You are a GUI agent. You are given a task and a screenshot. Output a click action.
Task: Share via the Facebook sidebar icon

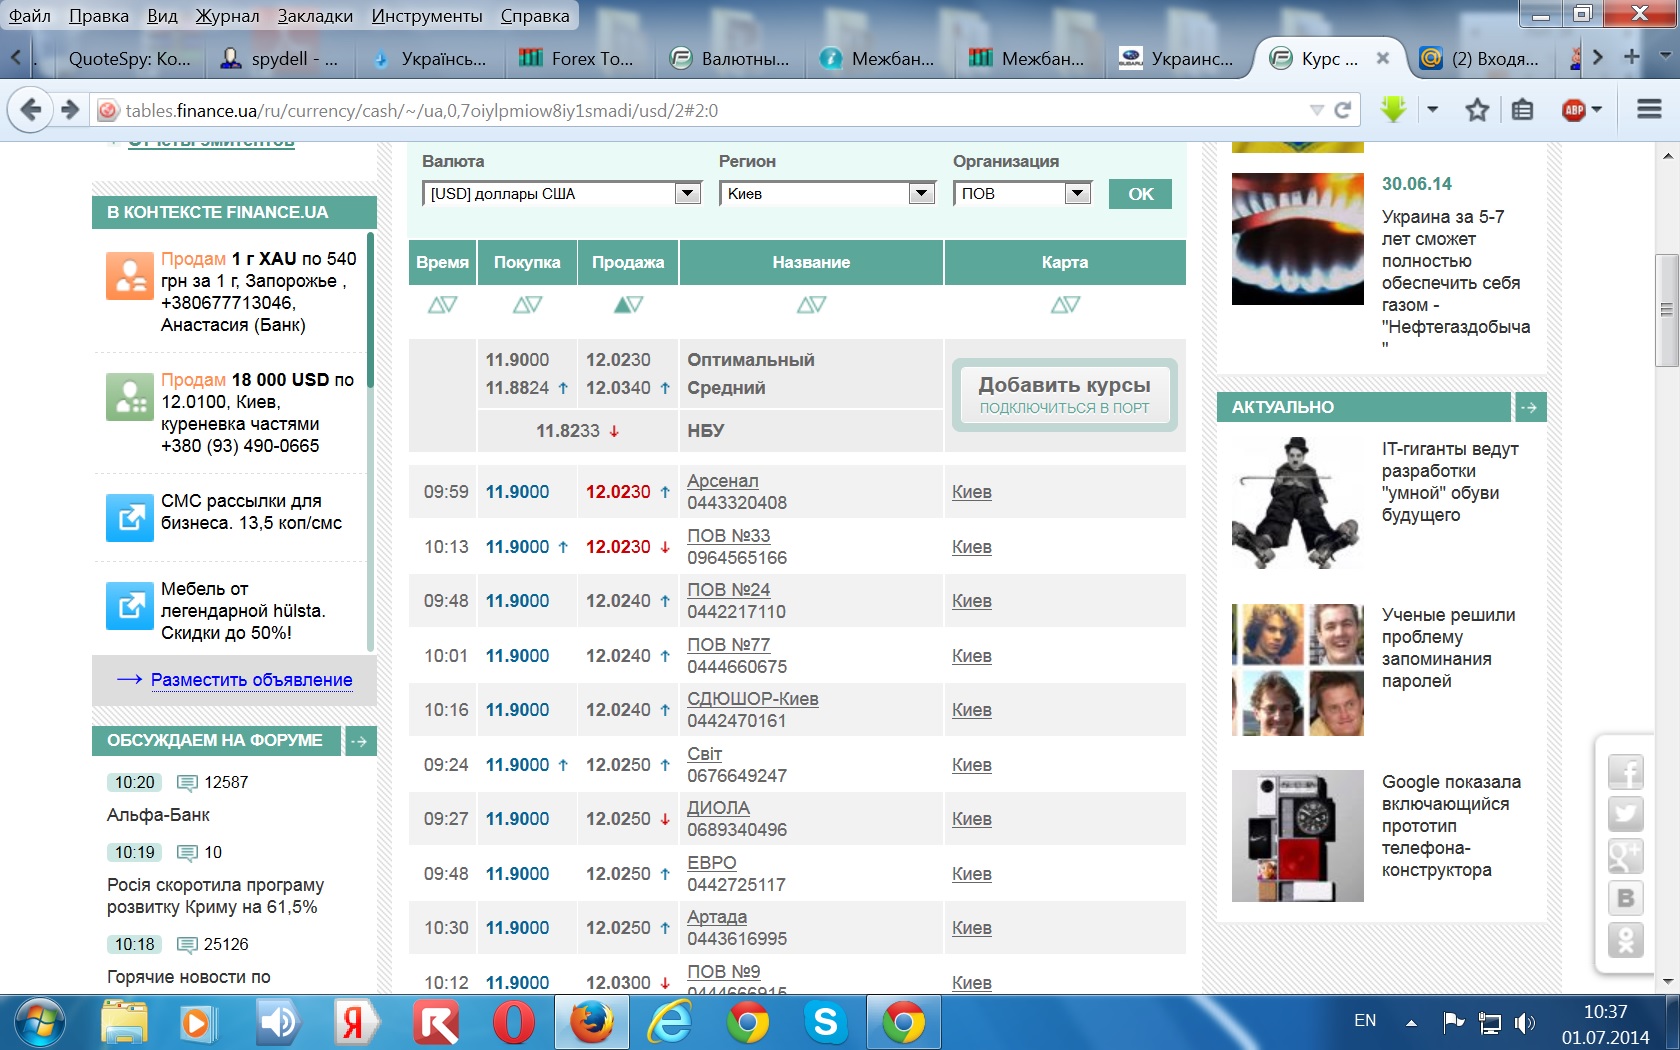(1625, 772)
